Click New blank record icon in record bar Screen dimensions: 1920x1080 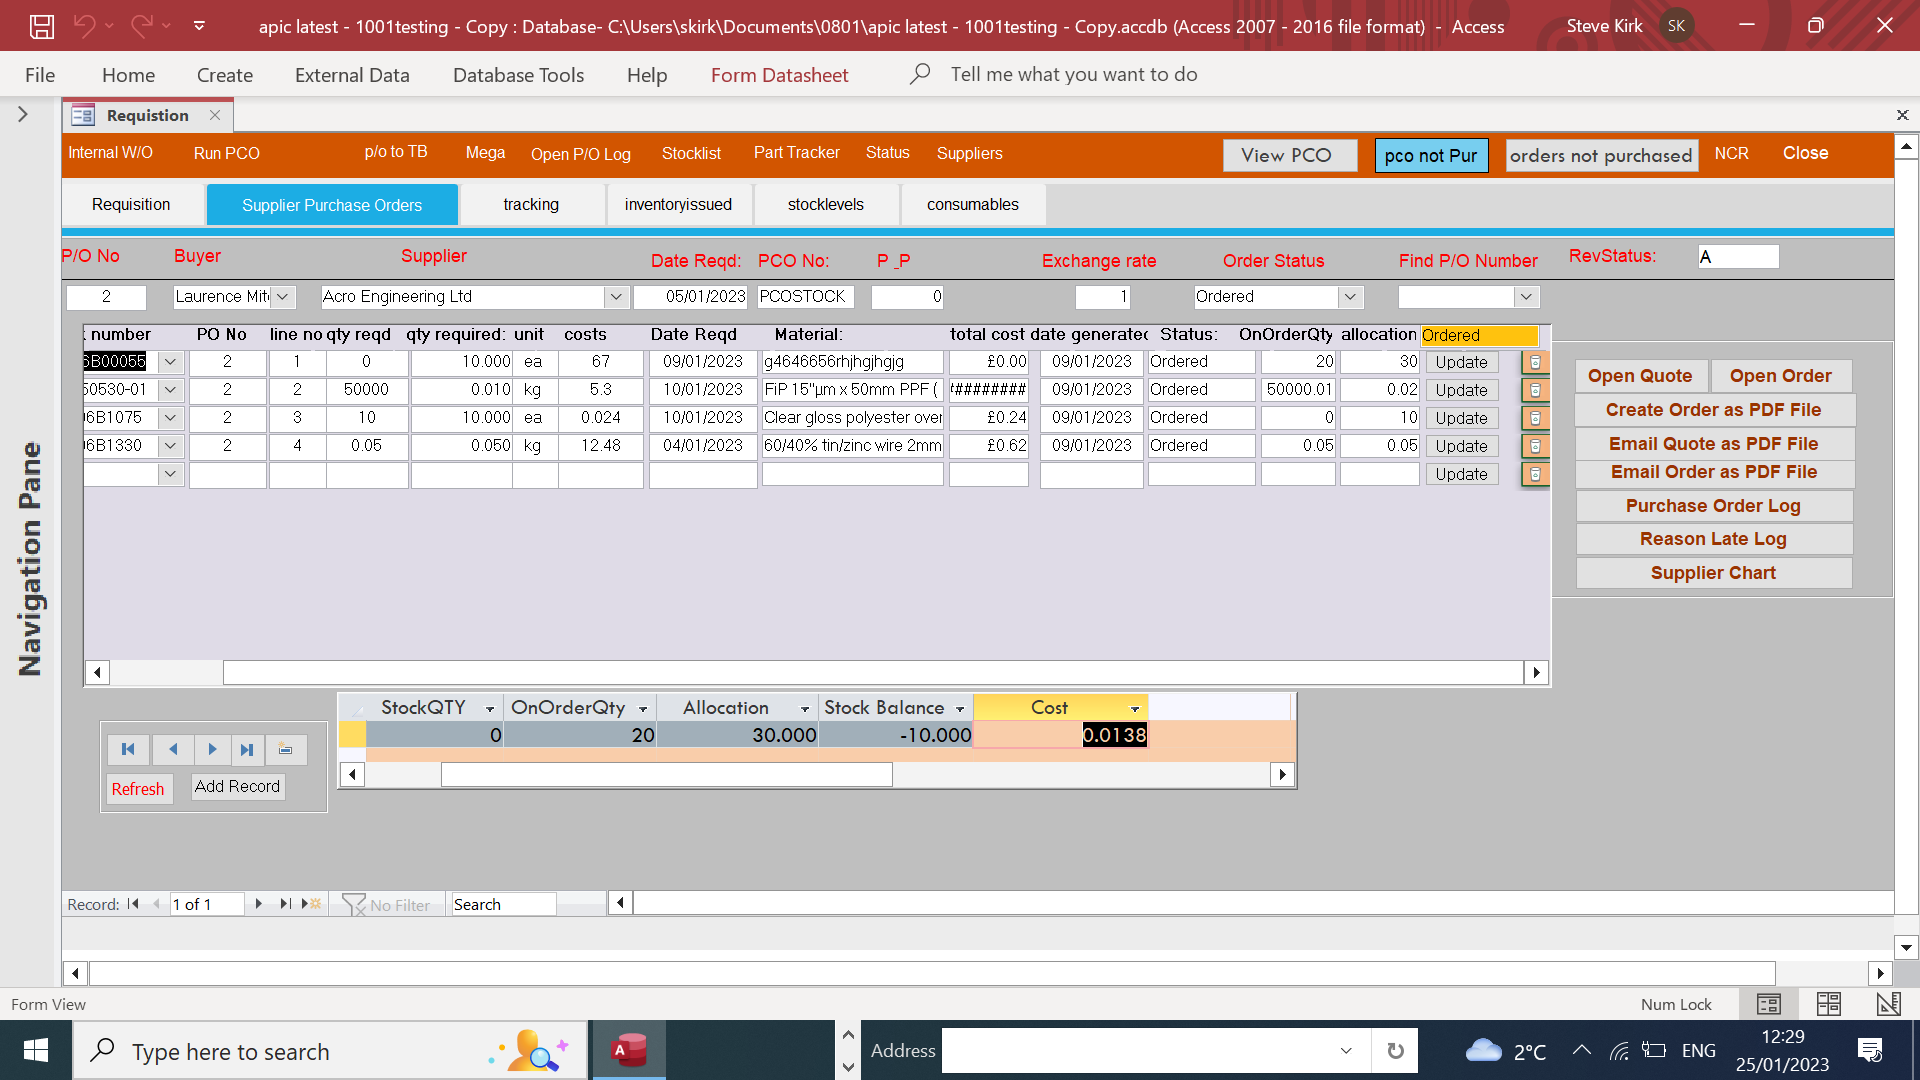(312, 904)
